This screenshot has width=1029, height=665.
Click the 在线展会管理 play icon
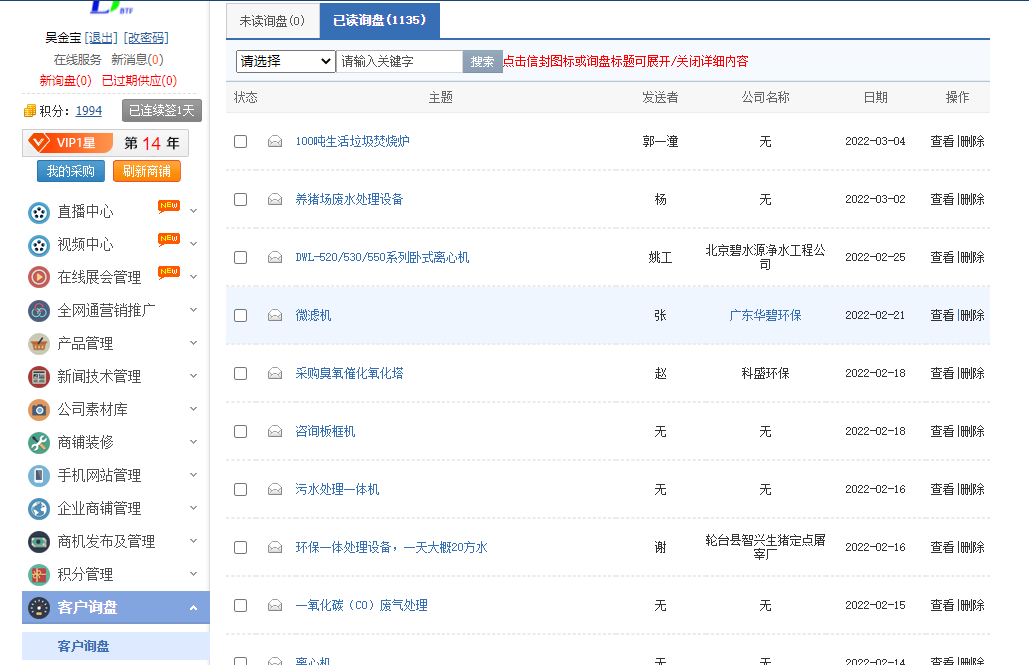coord(39,277)
